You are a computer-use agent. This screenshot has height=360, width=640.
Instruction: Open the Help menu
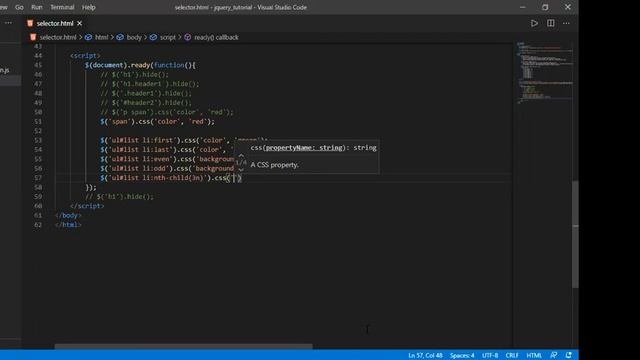tap(89, 7)
